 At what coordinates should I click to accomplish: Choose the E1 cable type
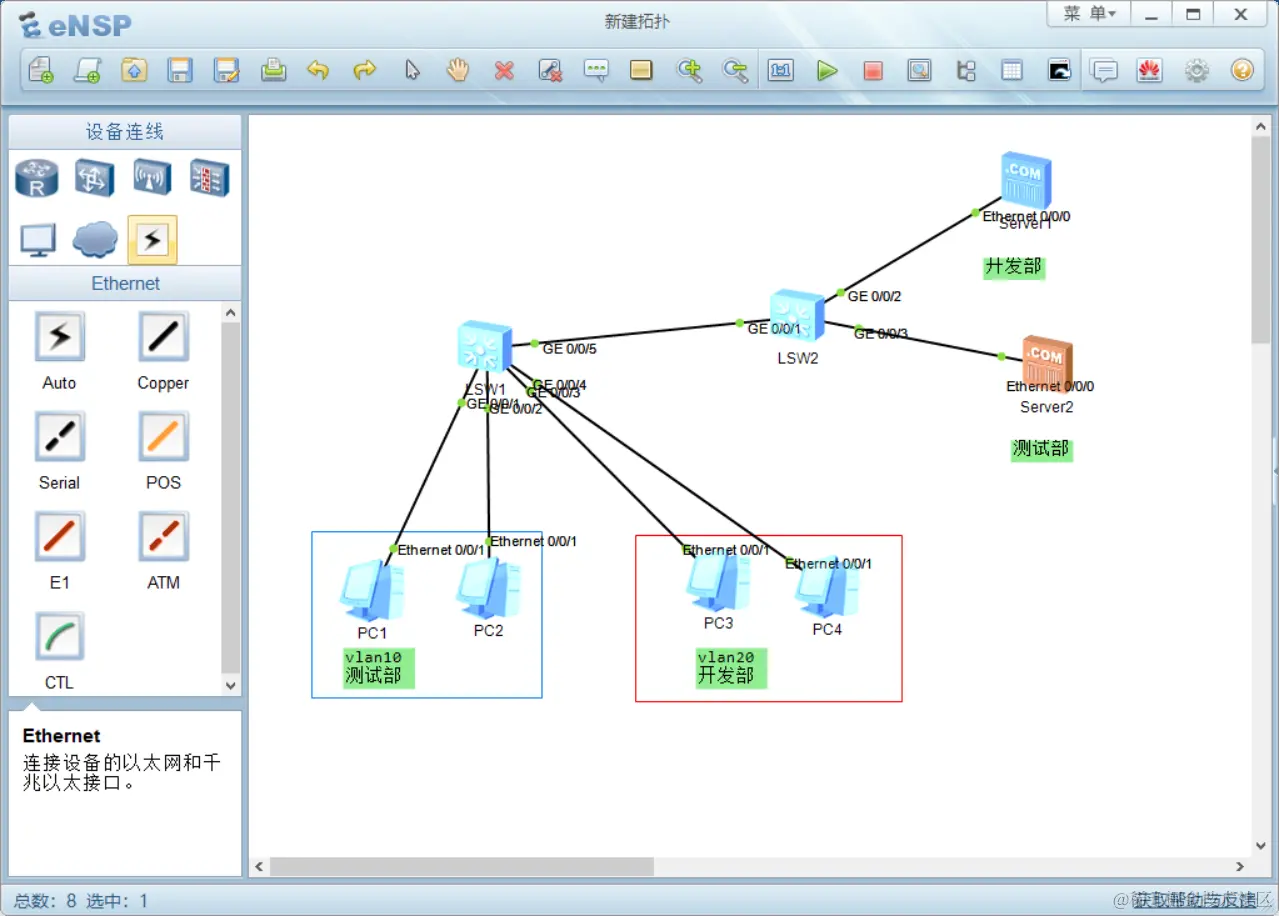(x=60, y=537)
